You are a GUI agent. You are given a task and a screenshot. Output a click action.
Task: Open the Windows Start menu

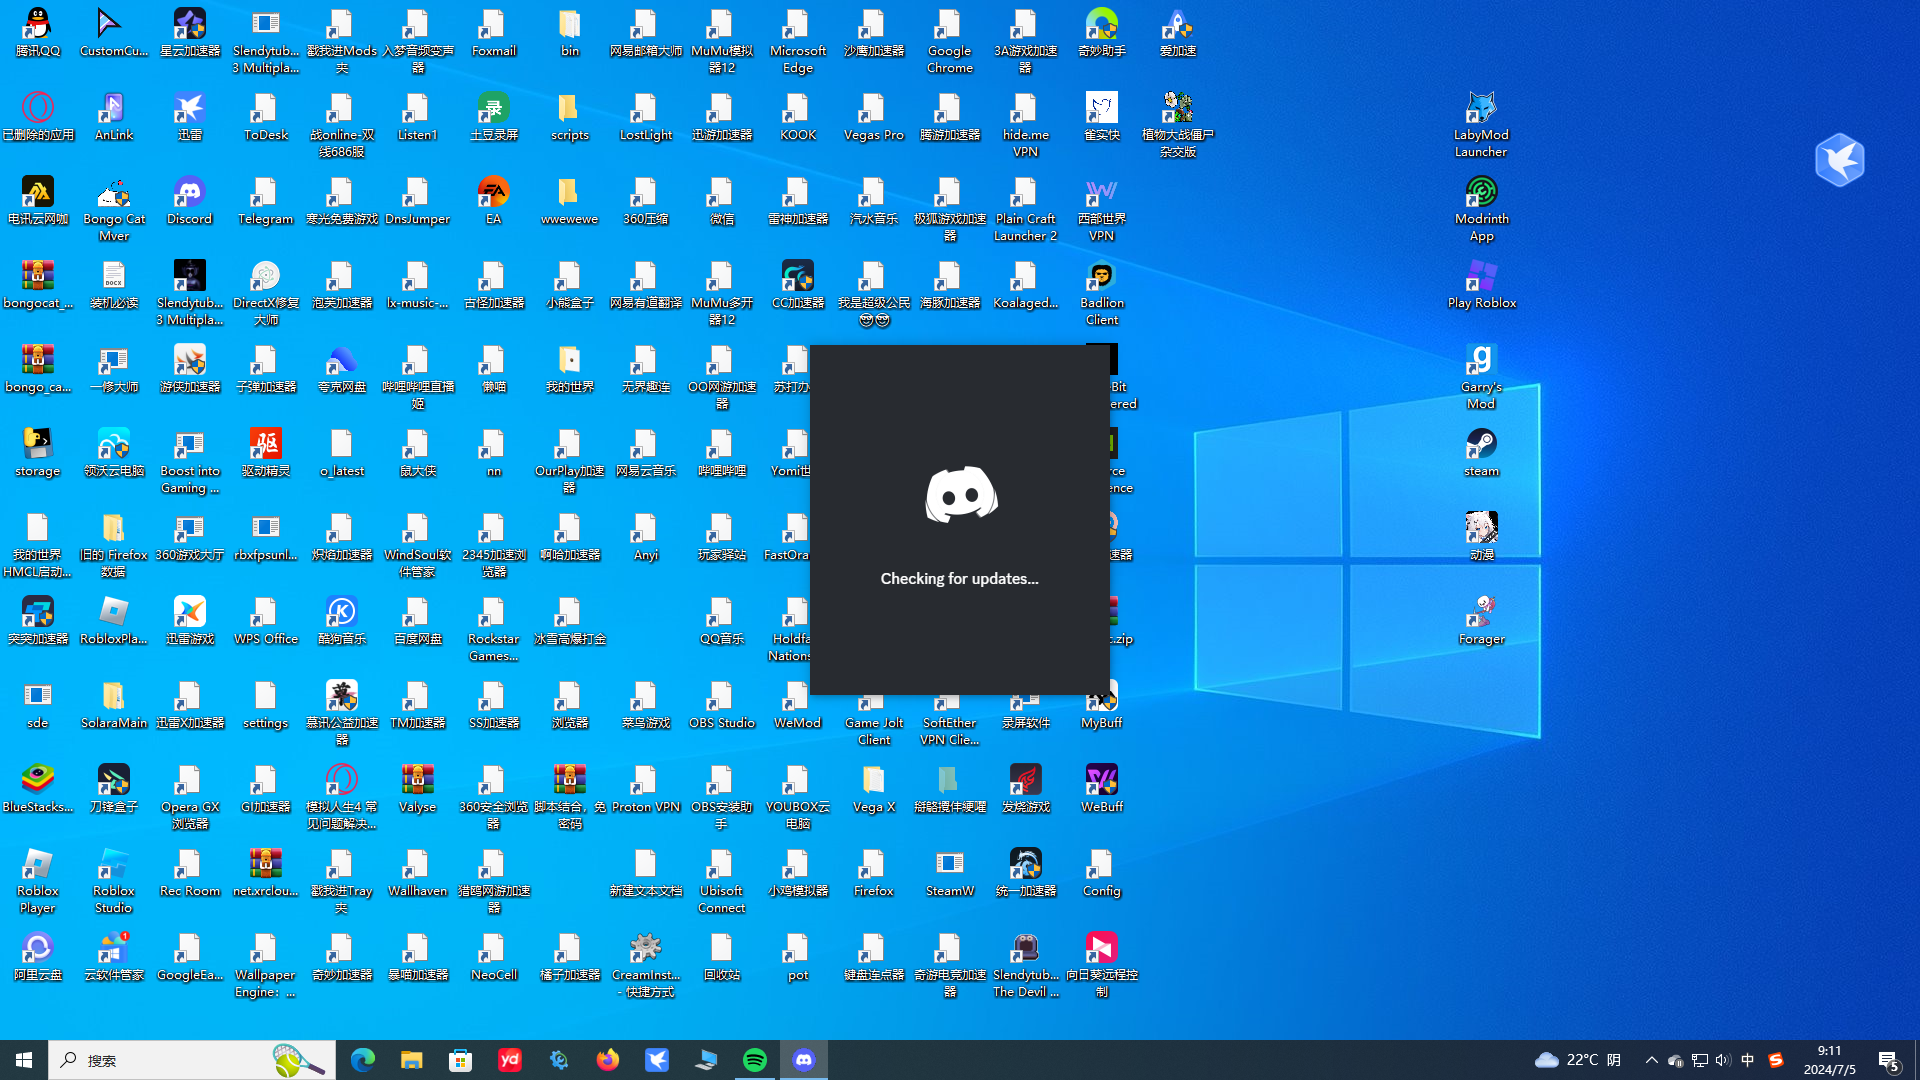tap(24, 1060)
